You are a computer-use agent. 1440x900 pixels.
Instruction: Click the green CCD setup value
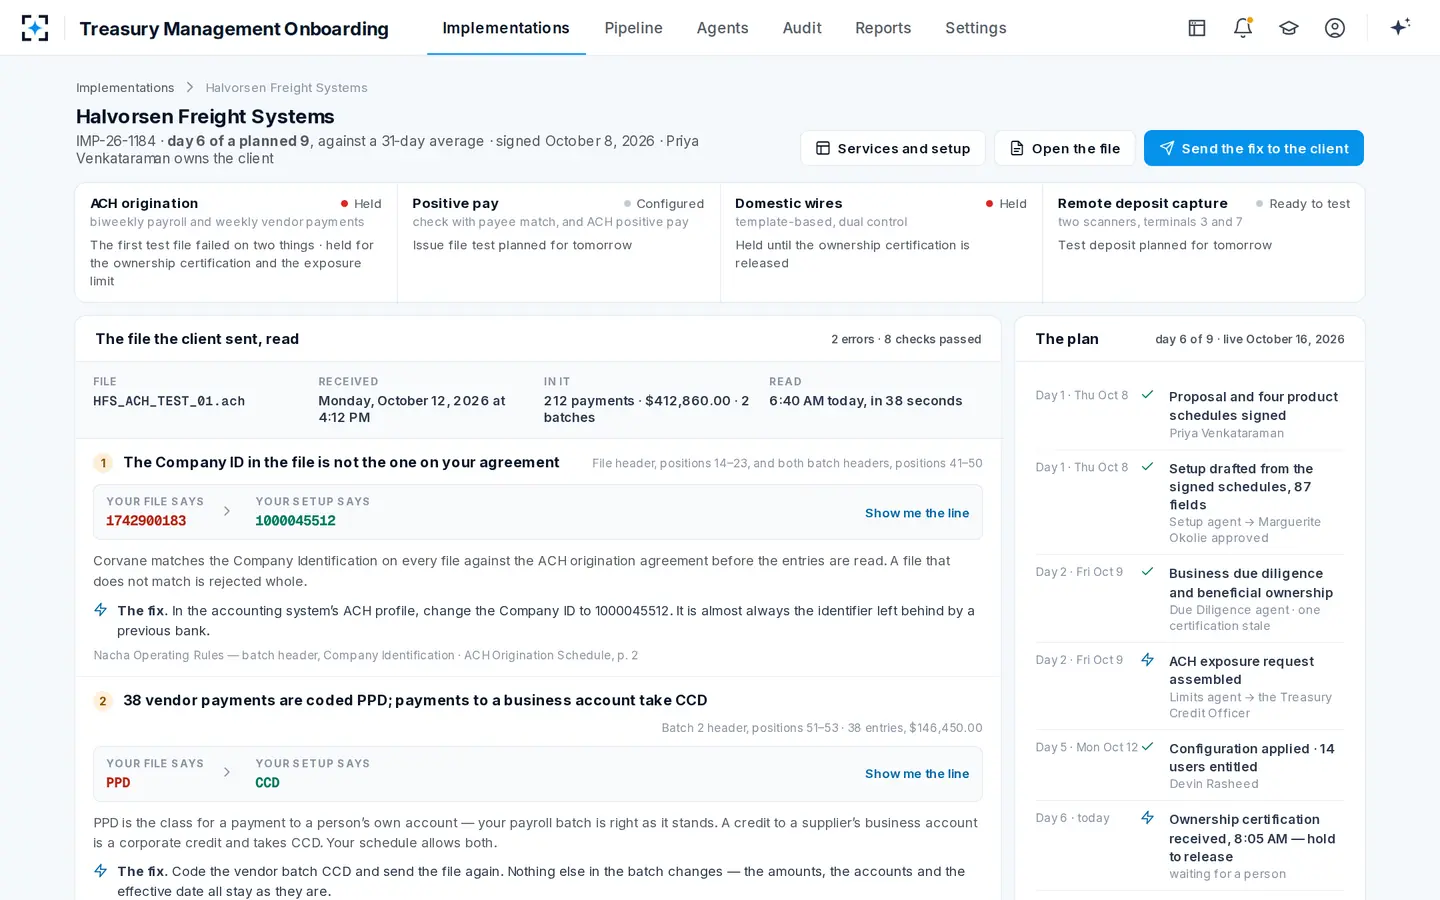267,783
